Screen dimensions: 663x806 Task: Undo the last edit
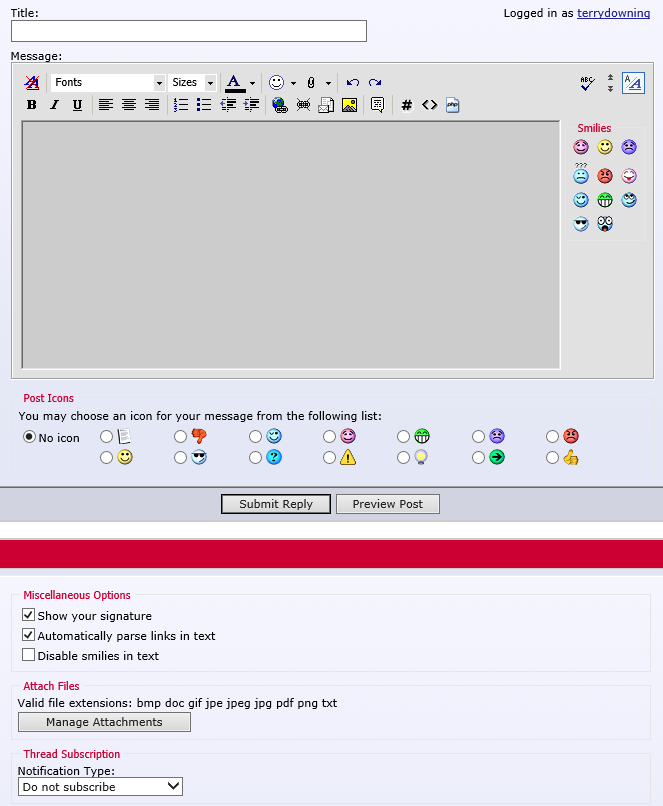coord(353,82)
